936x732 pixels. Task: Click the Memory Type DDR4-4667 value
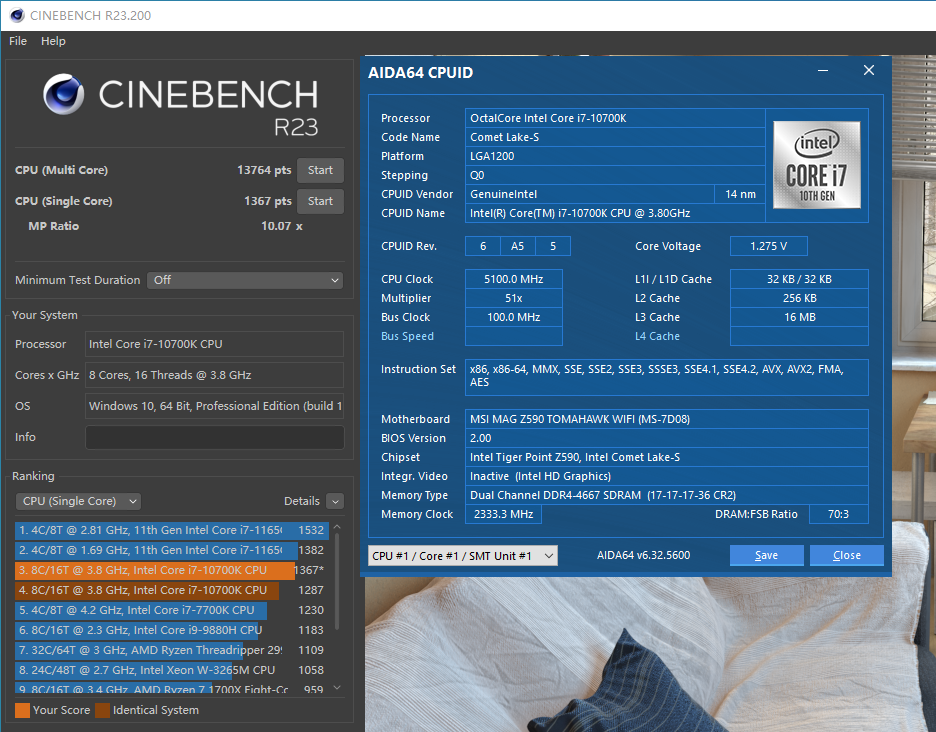pyautogui.click(x=667, y=495)
